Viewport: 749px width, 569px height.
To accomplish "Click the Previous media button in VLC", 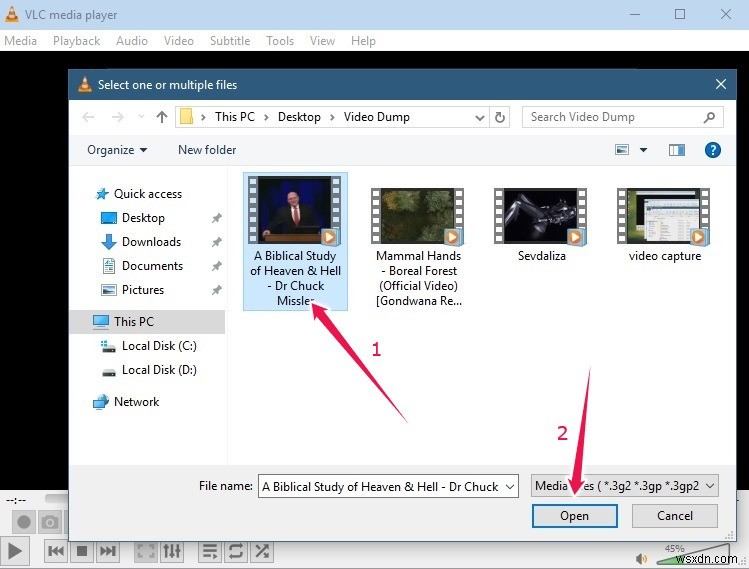I will click(x=56, y=551).
